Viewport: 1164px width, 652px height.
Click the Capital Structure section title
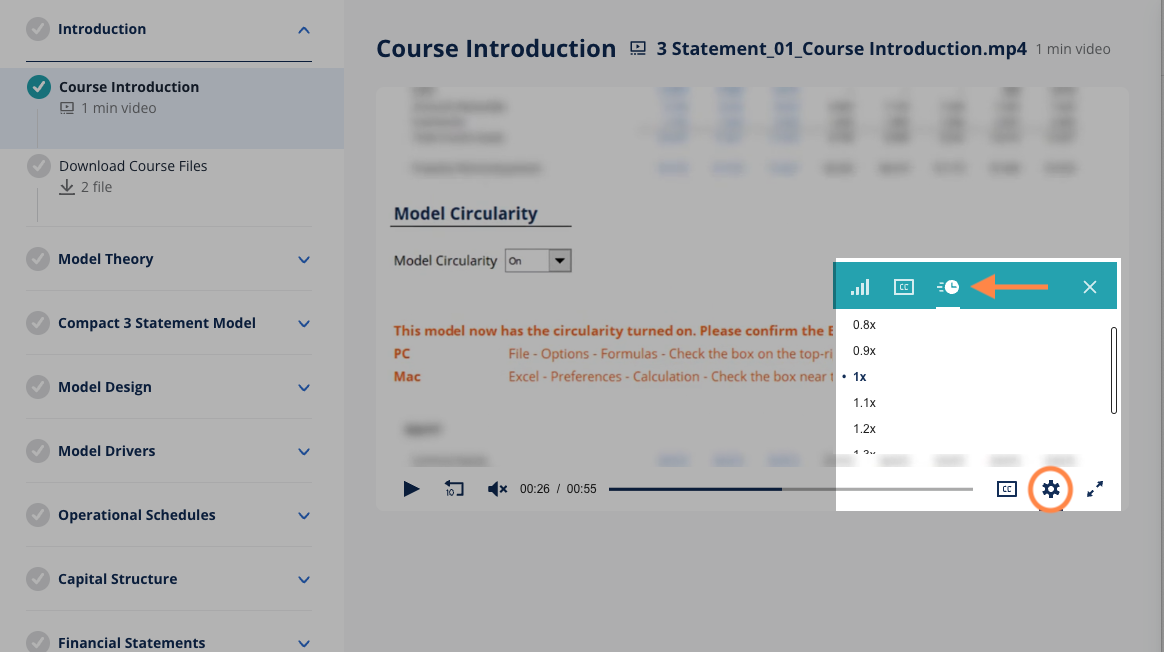click(117, 578)
